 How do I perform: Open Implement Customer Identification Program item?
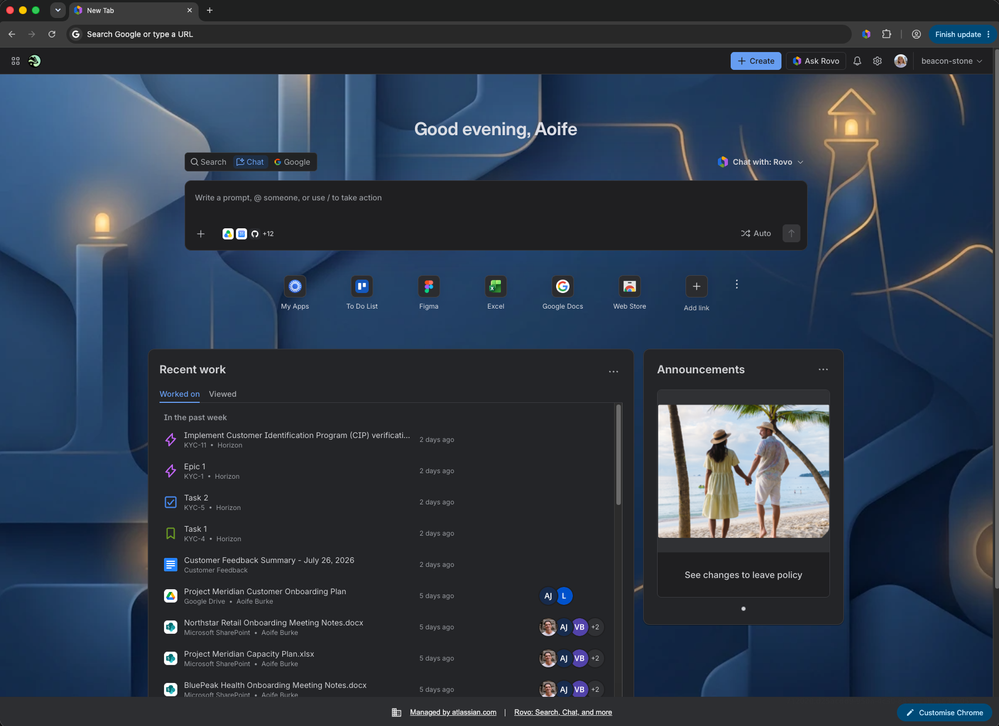click(385, 439)
